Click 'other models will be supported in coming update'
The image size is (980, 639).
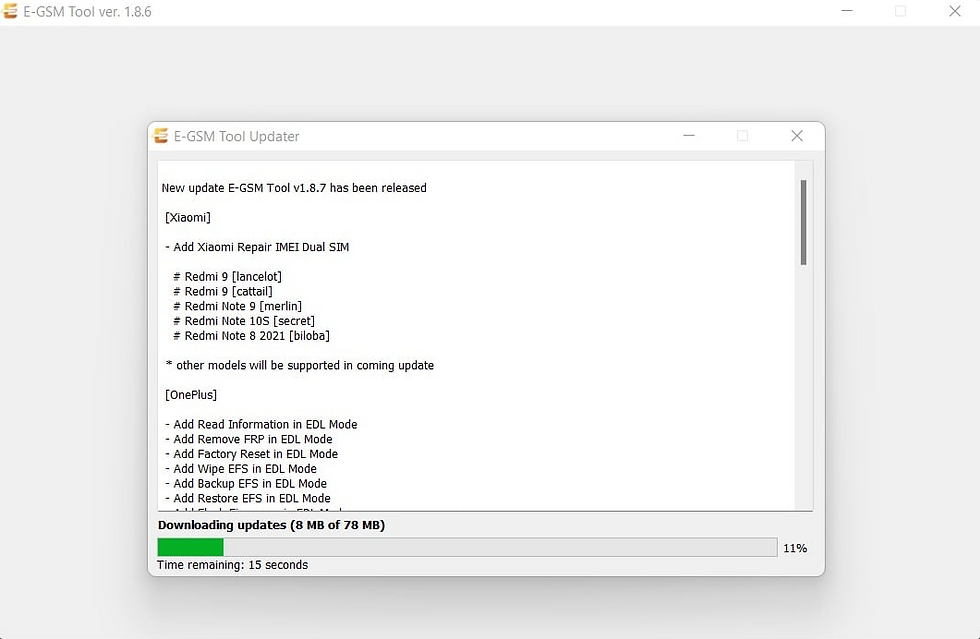305,365
